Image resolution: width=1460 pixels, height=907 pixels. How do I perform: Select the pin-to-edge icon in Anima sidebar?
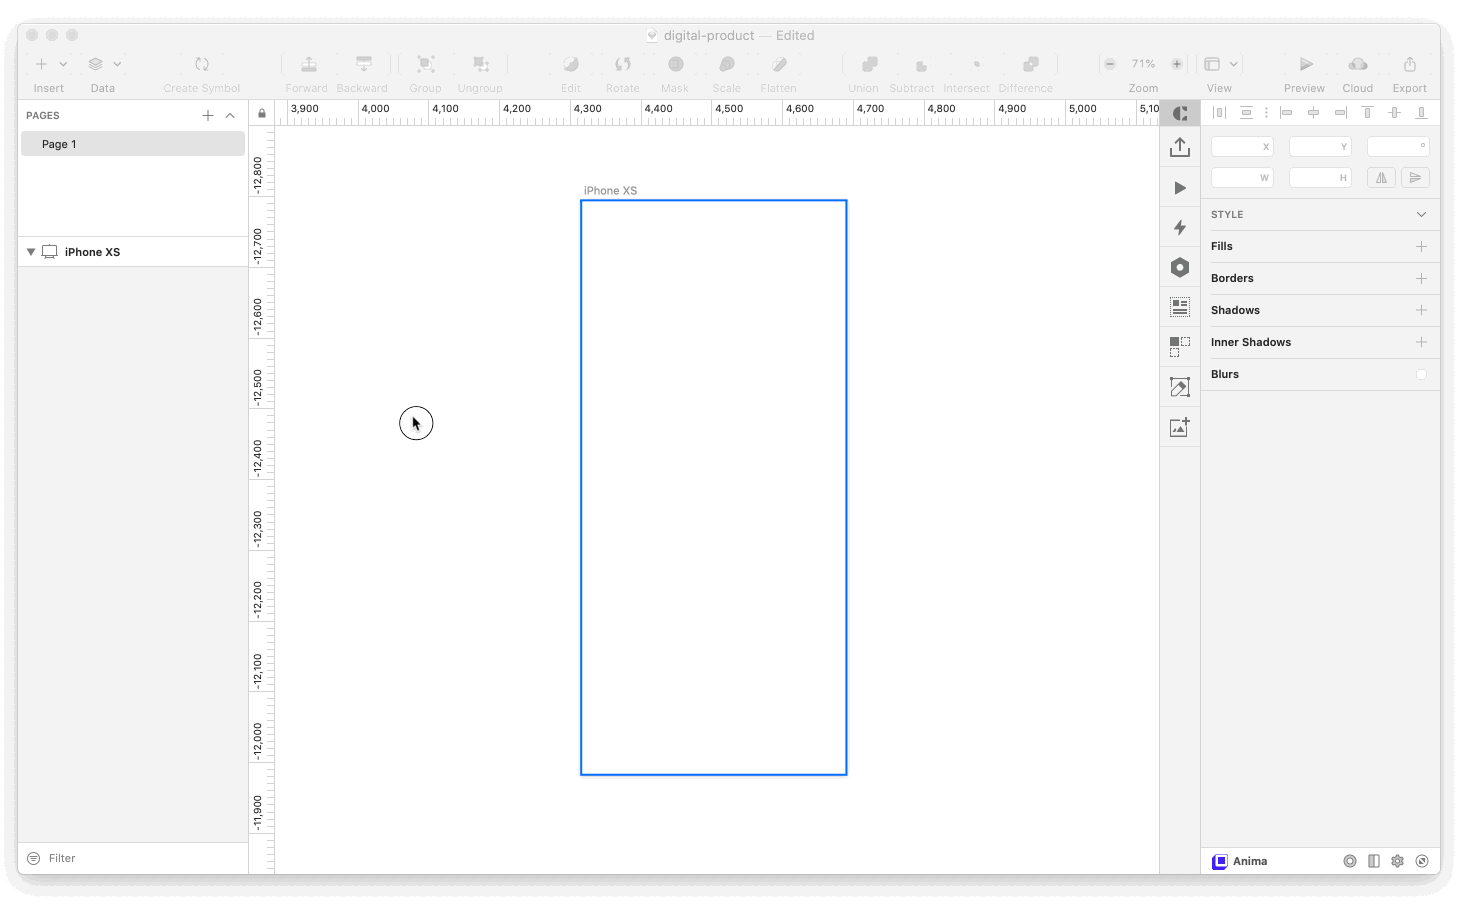point(1180,347)
